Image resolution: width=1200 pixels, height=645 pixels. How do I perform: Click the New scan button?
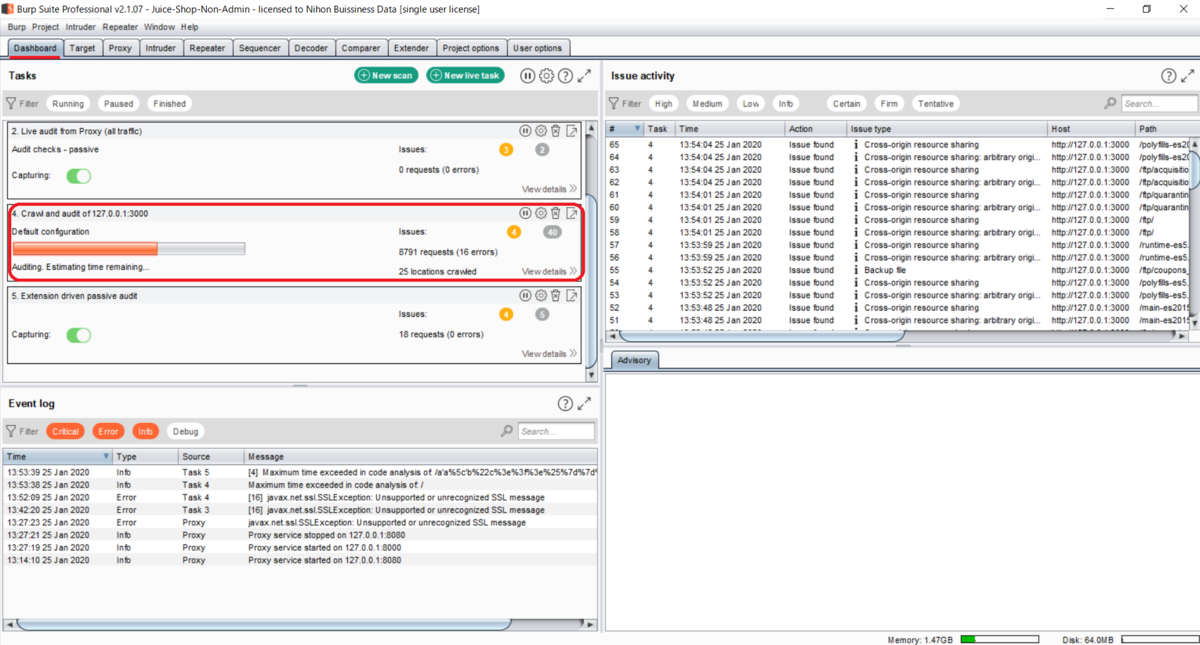click(x=386, y=76)
